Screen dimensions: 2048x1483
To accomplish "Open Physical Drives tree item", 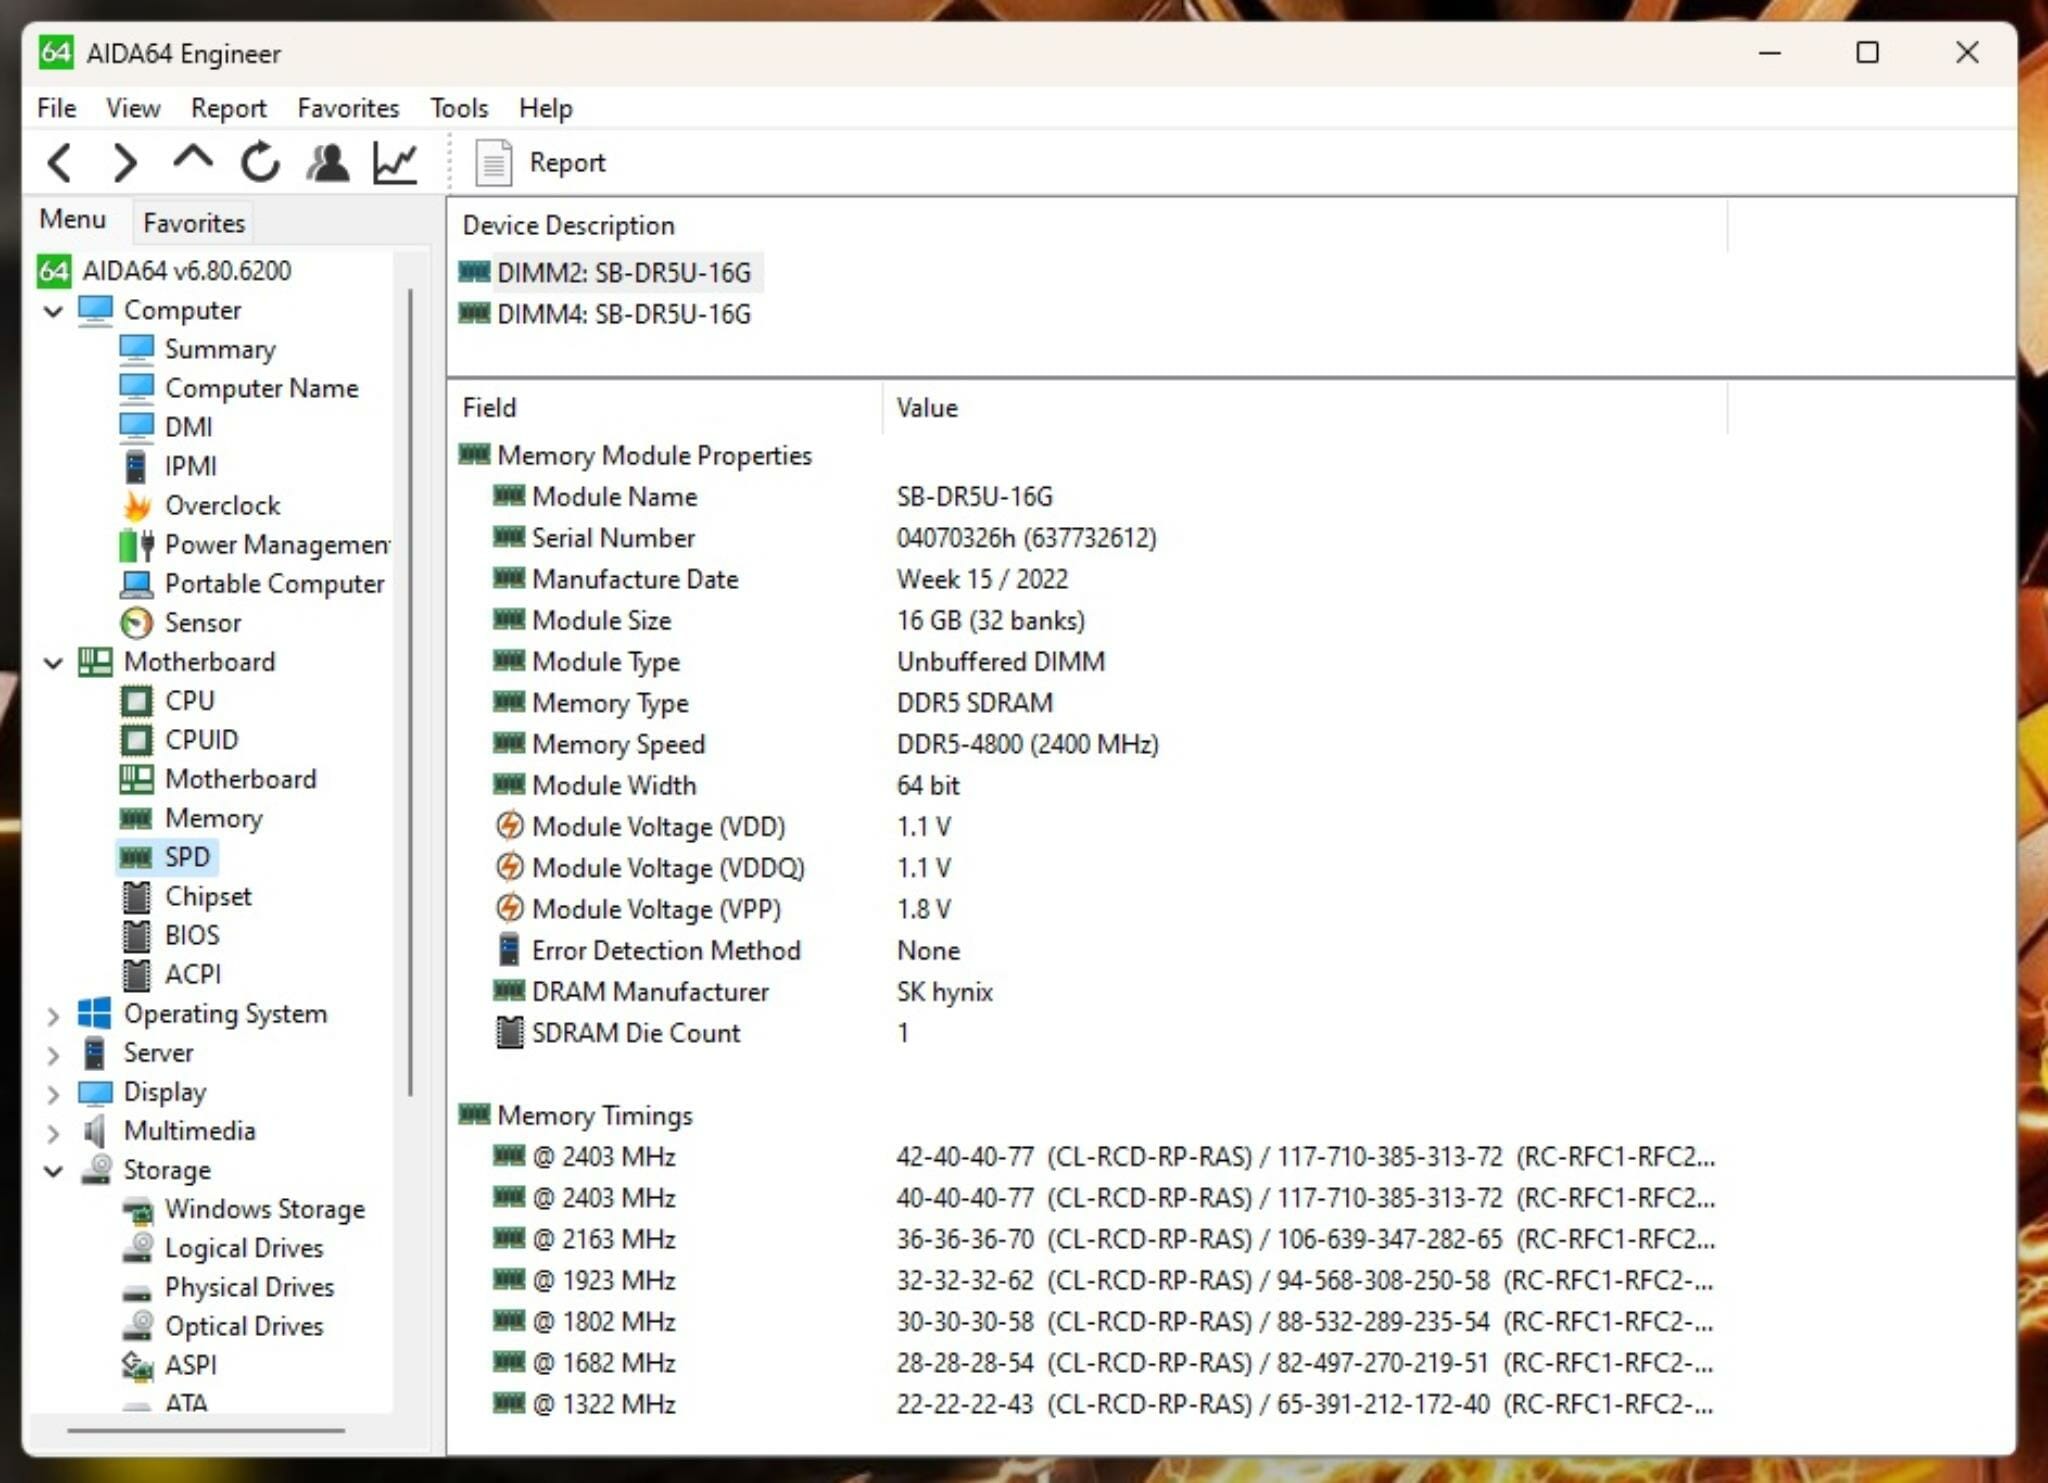I will 249,1288.
